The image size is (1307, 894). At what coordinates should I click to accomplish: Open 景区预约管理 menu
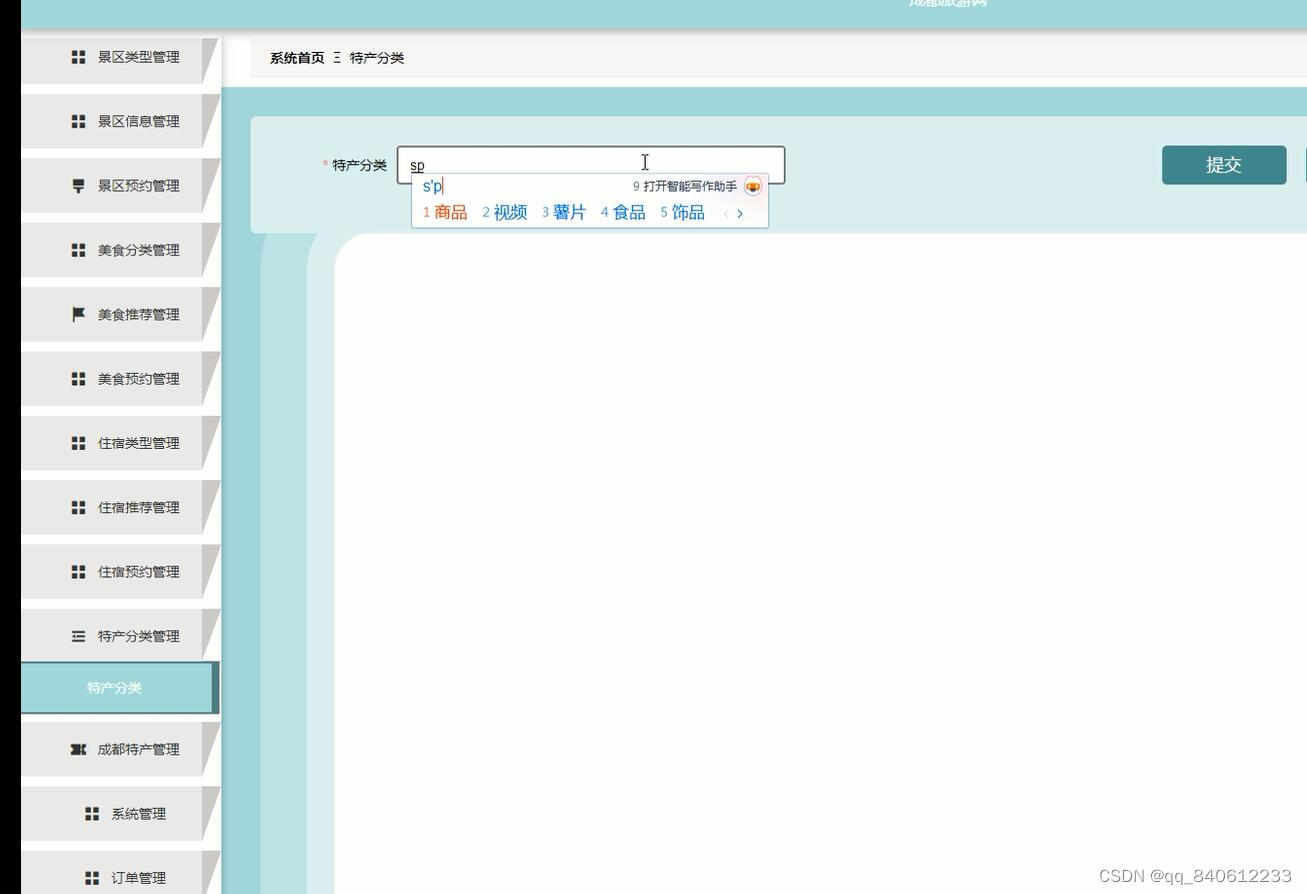[x=120, y=186]
